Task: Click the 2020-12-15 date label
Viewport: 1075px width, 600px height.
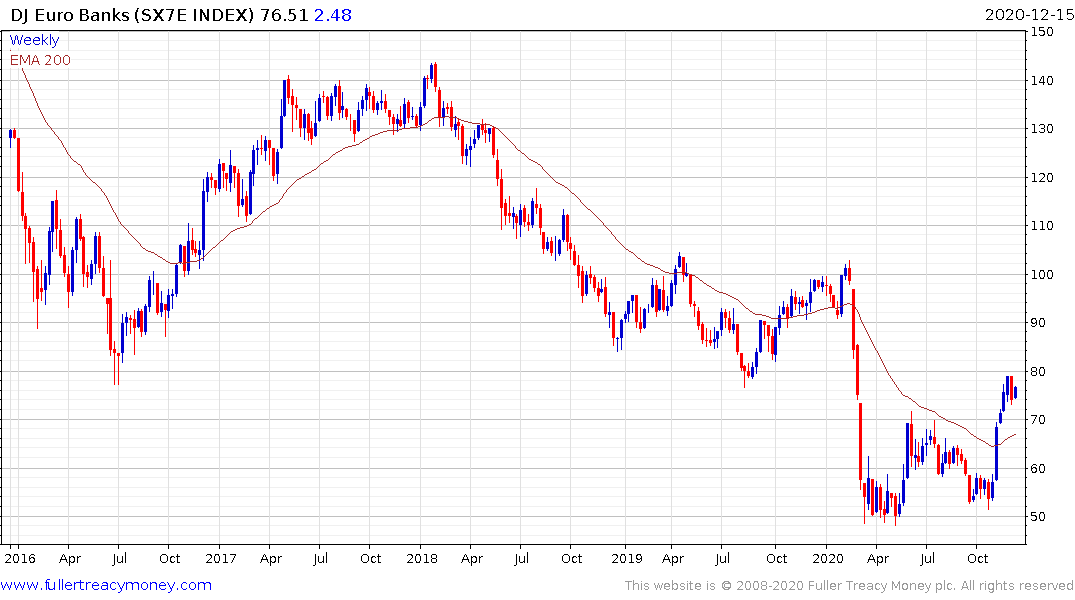Action: click(x=1028, y=14)
